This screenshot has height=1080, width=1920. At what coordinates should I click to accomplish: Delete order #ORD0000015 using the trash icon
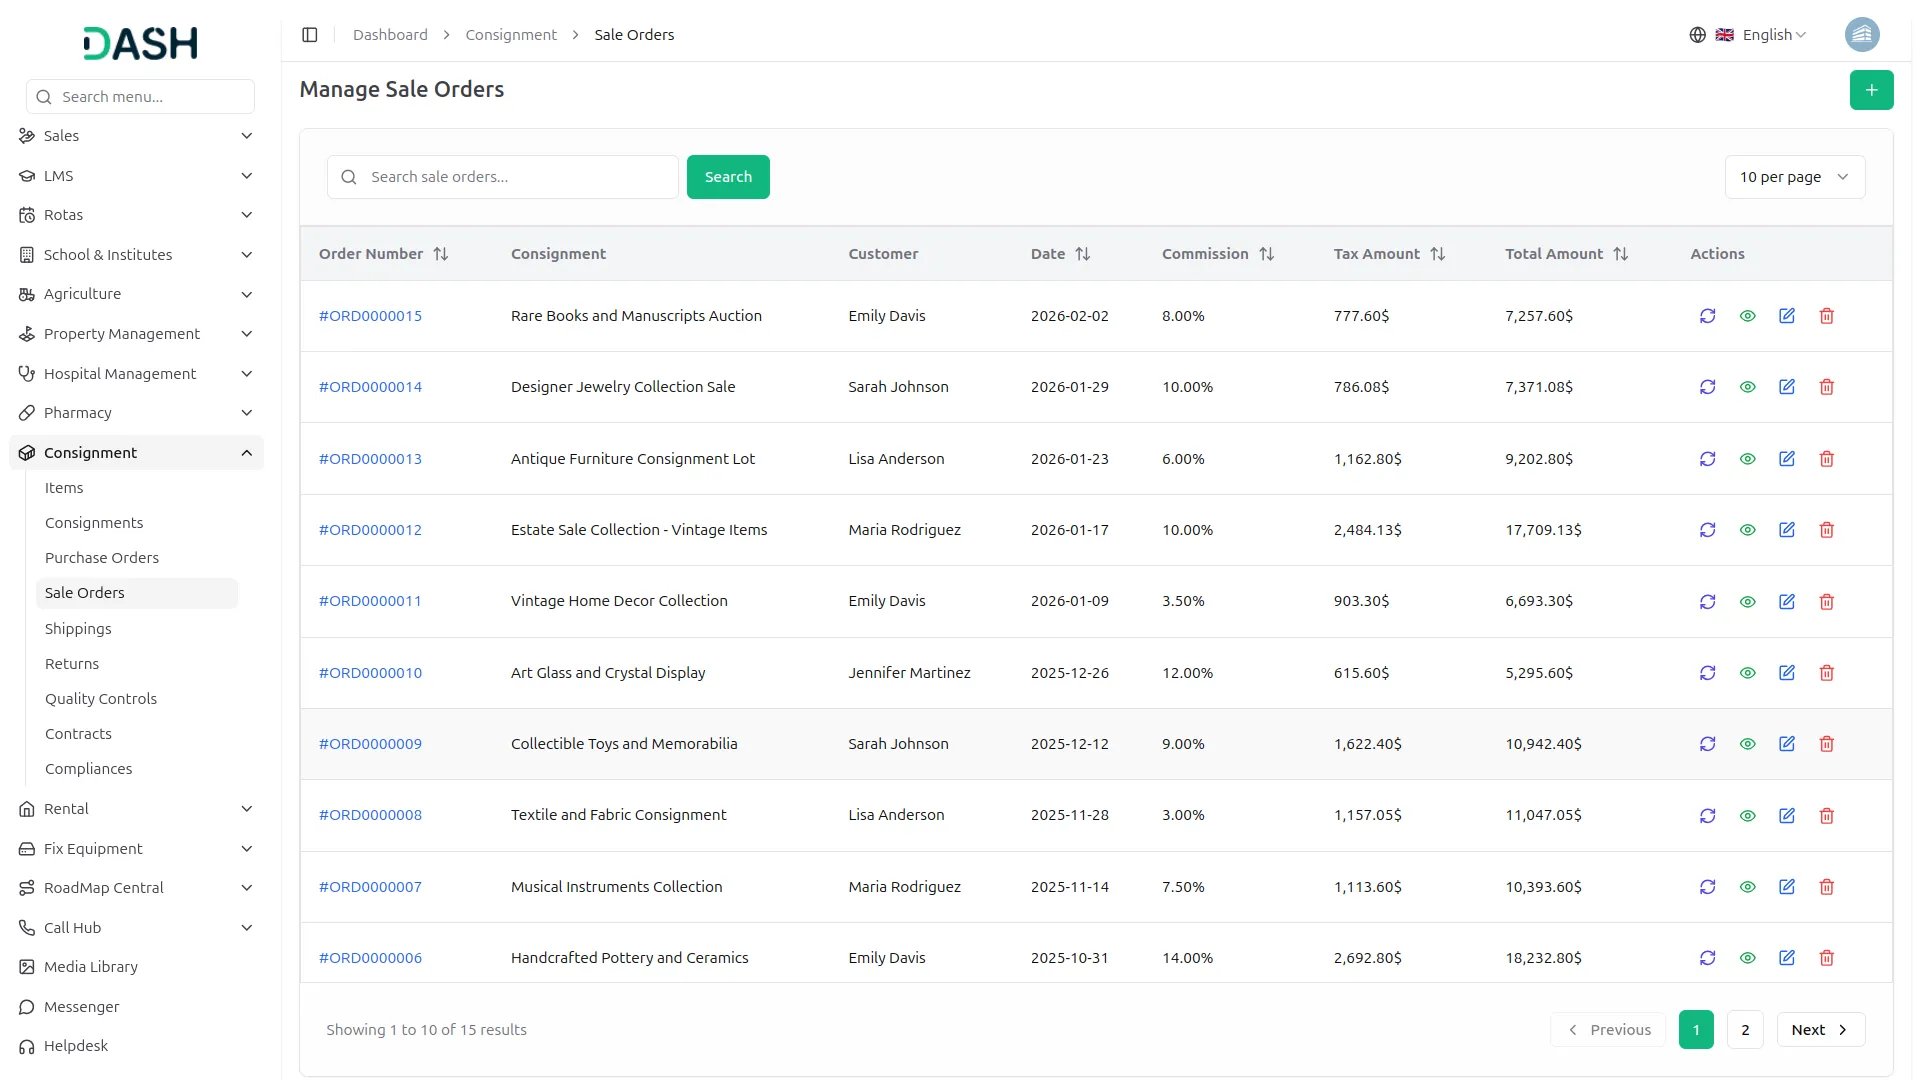(x=1826, y=315)
